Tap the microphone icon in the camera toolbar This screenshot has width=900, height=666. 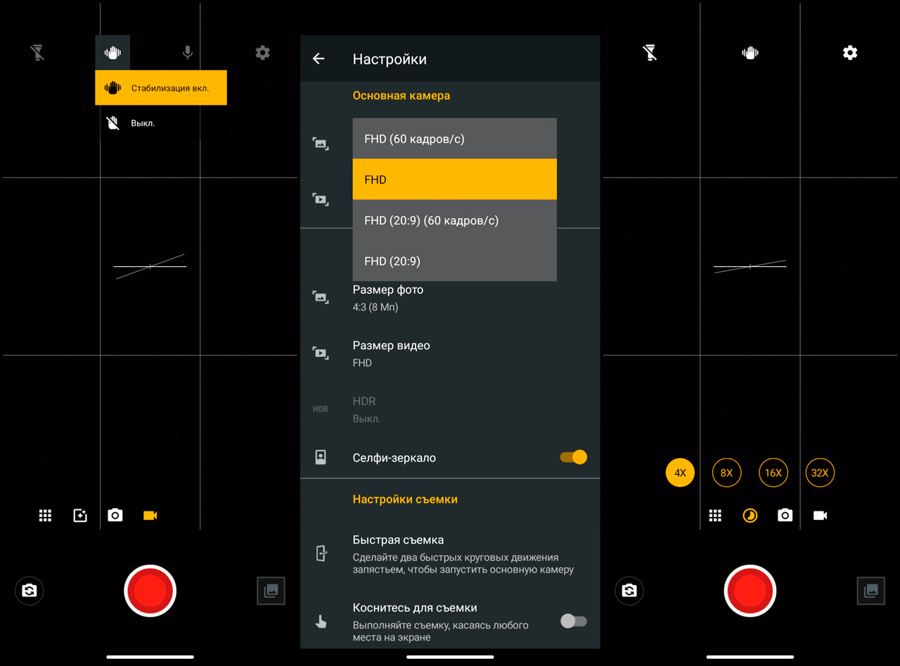187,52
